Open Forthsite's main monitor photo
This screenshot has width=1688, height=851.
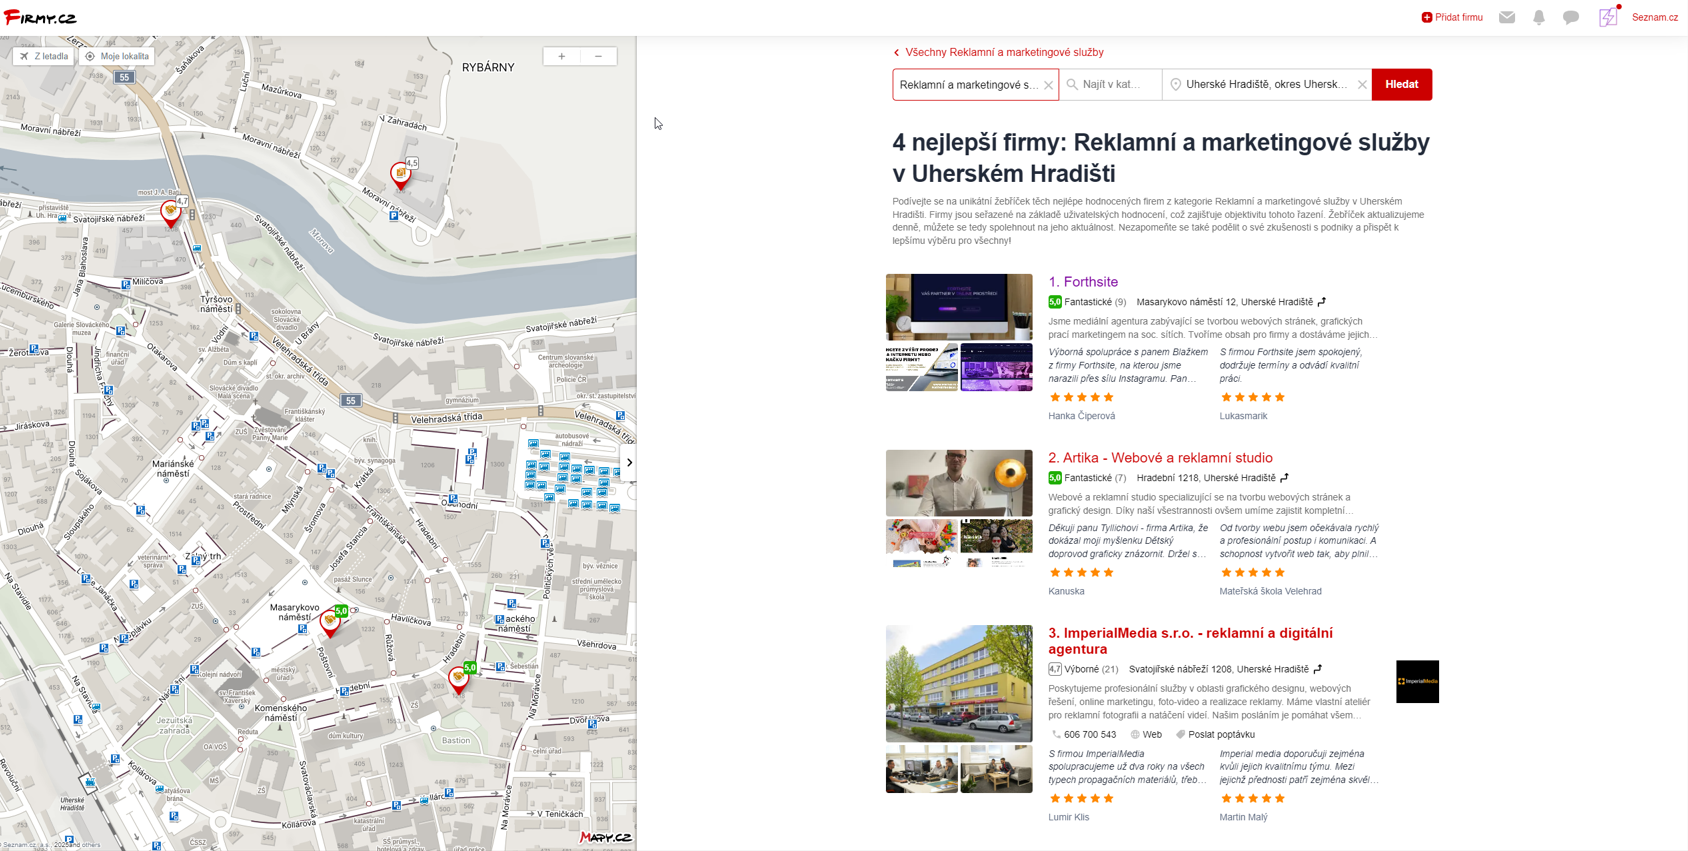(959, 307)
